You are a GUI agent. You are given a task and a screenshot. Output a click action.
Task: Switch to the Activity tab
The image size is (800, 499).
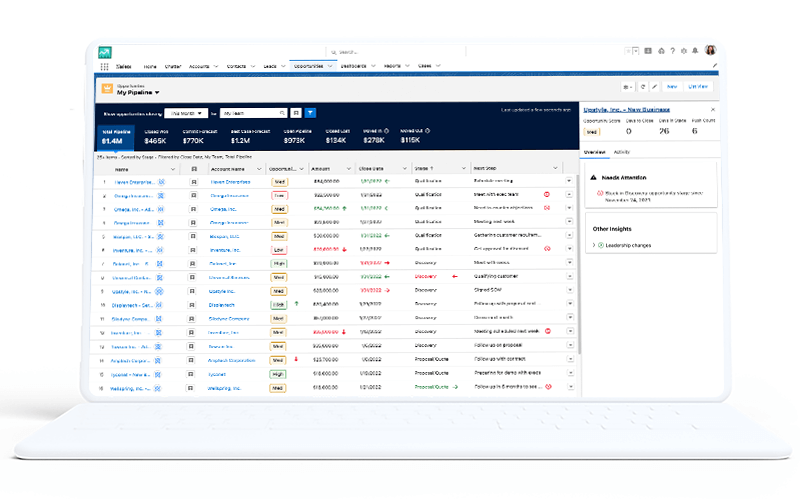(621, 151)
